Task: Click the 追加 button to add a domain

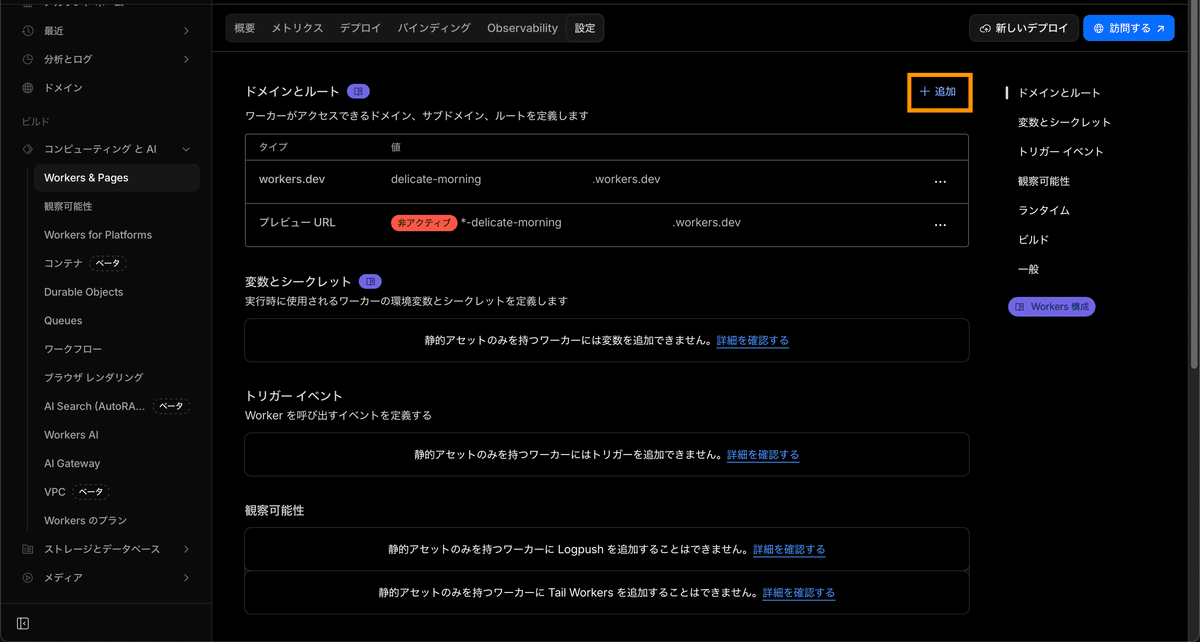Action: pos(939,91)
